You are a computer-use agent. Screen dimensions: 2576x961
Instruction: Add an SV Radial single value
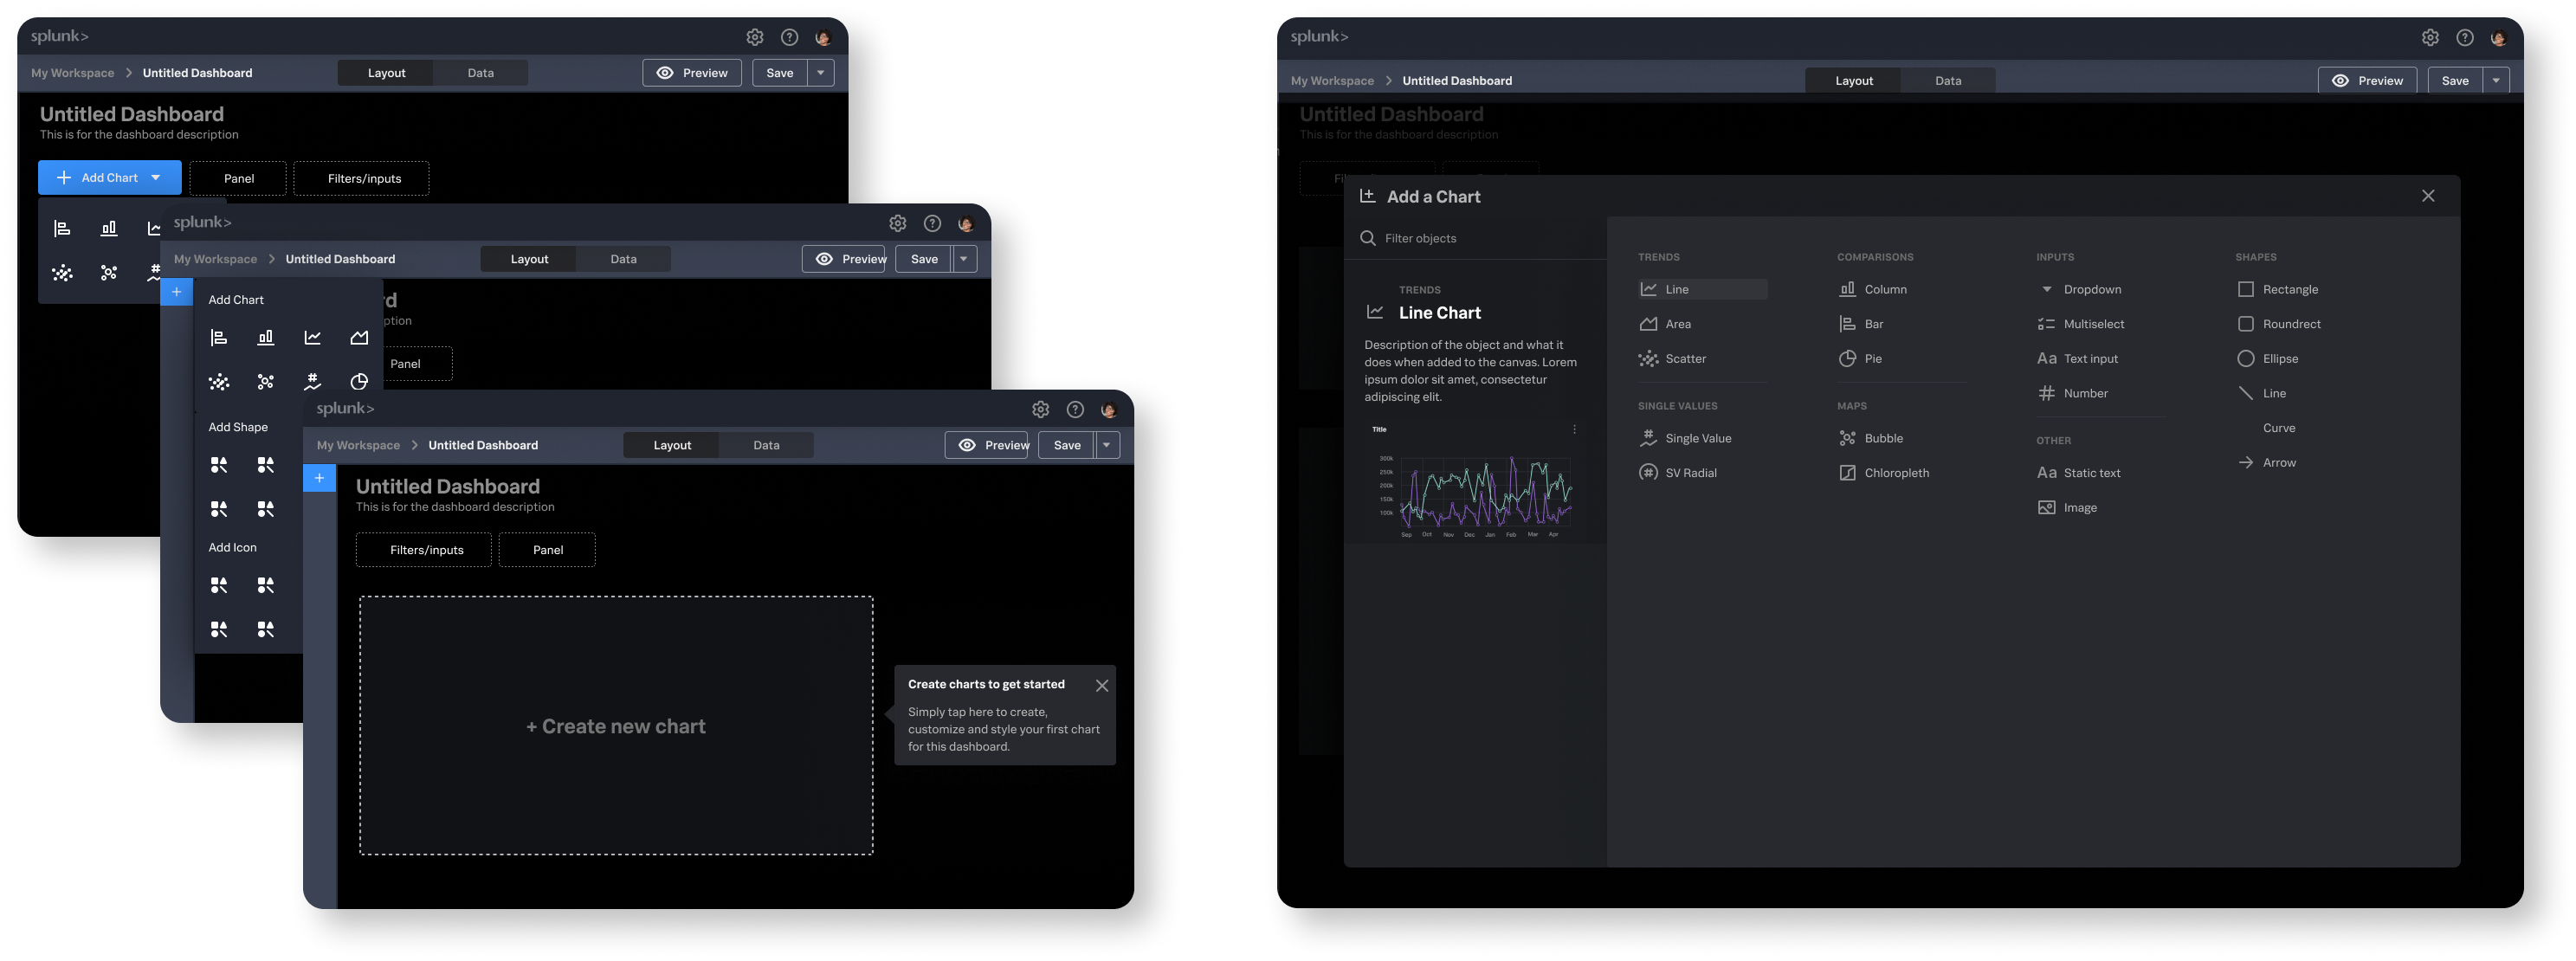tap(1690, 473)
